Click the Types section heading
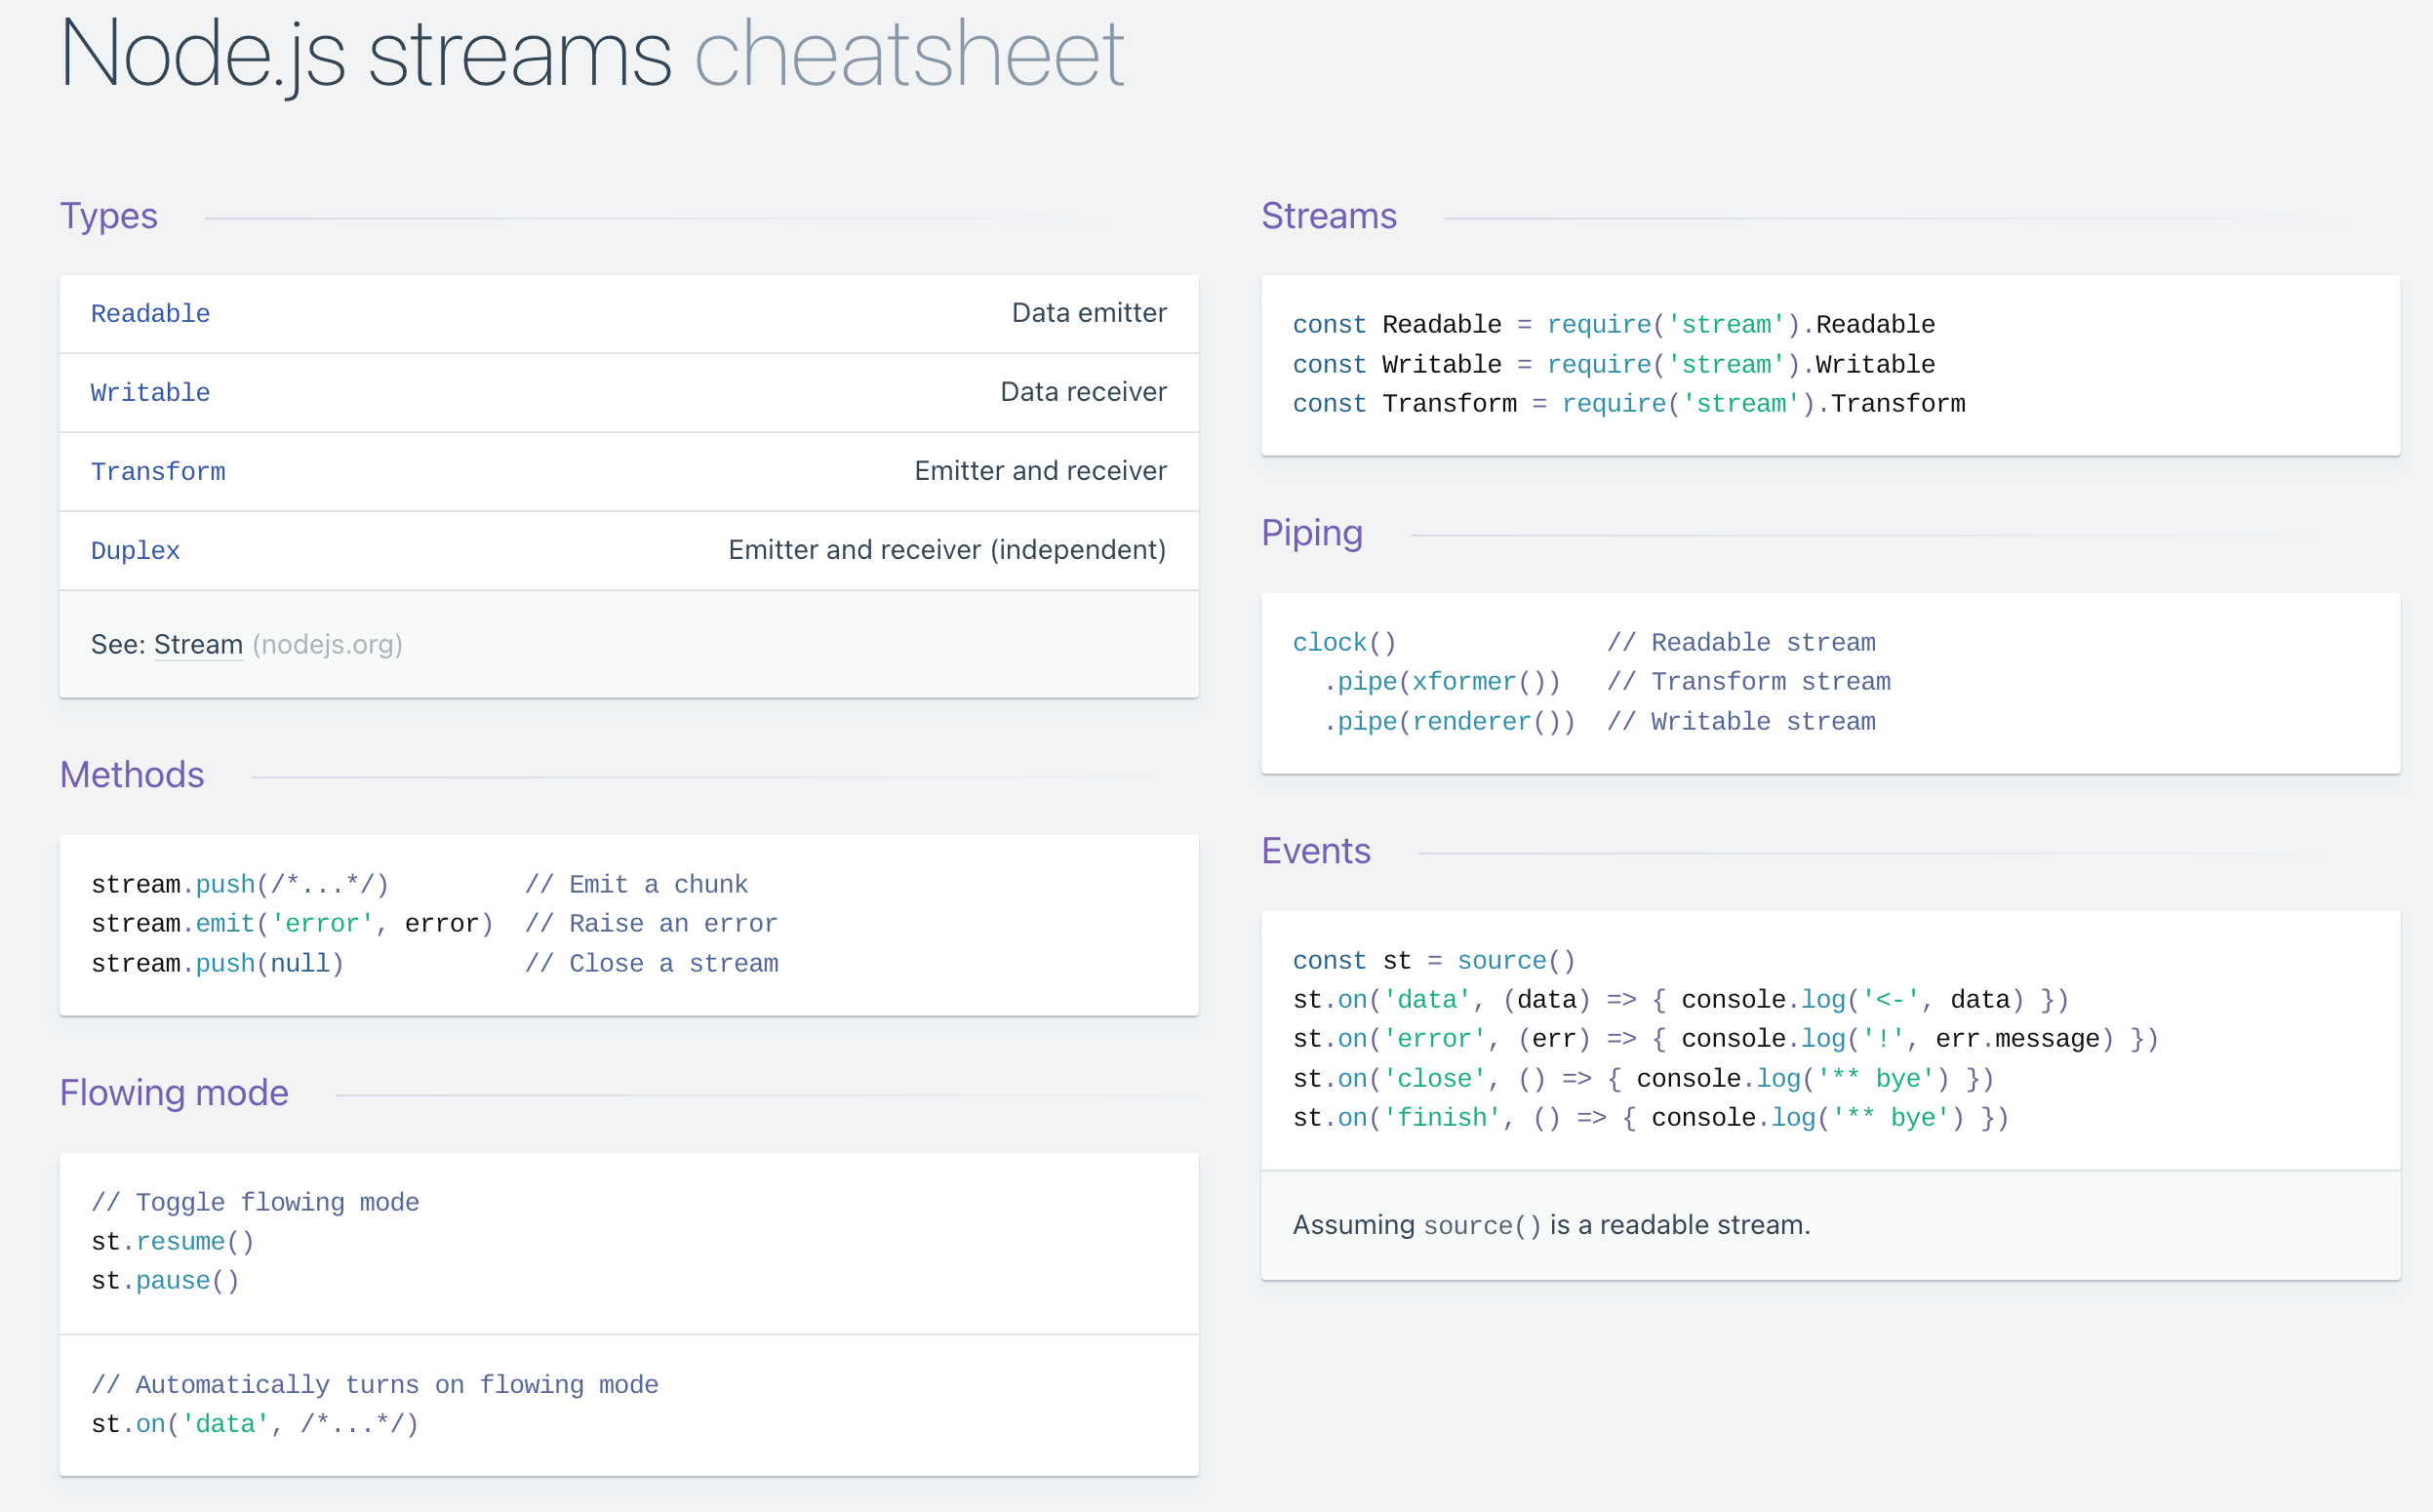 click(x=109, y=216)
